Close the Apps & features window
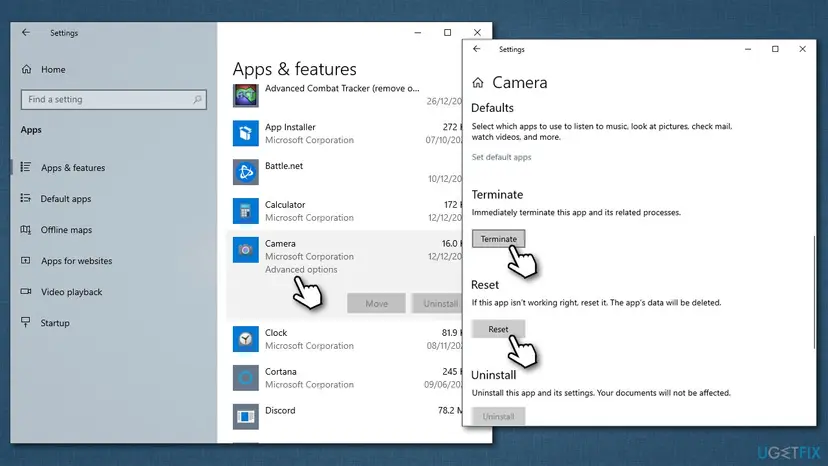The height and width of the screenshot is (466, 828). pyautogui.click(x=477, y=33)
